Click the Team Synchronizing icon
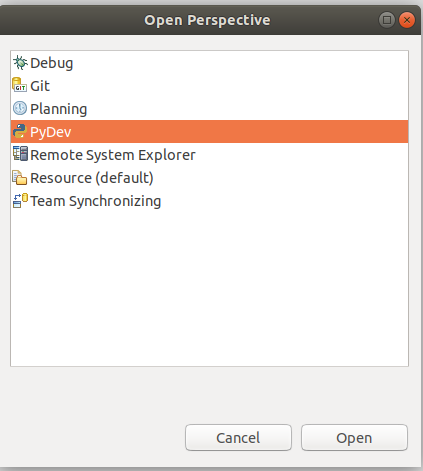This screenshot has height=471, width=423. point(20,201)
